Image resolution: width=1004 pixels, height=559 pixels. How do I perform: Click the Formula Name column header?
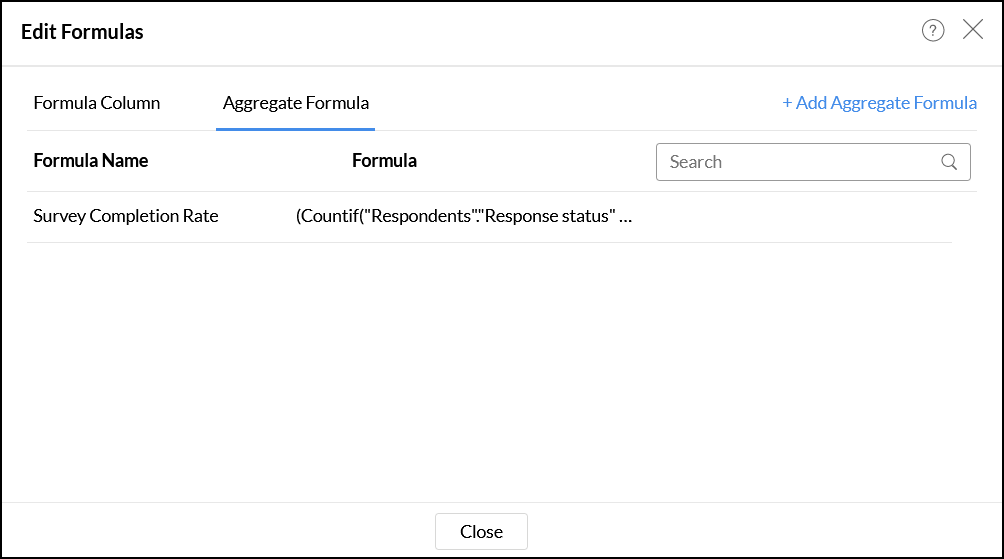(91, 161)
